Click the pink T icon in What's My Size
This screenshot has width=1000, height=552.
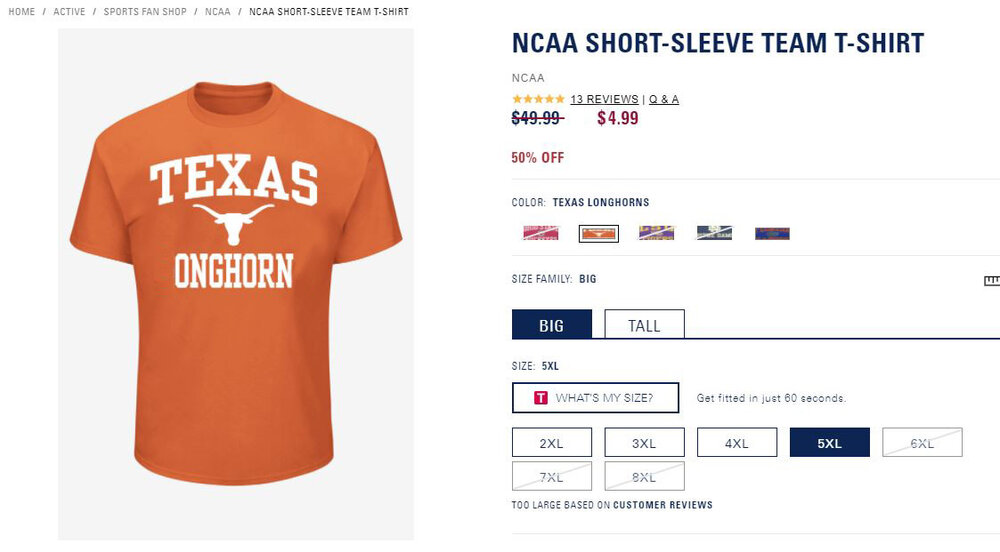click(541, 398)
